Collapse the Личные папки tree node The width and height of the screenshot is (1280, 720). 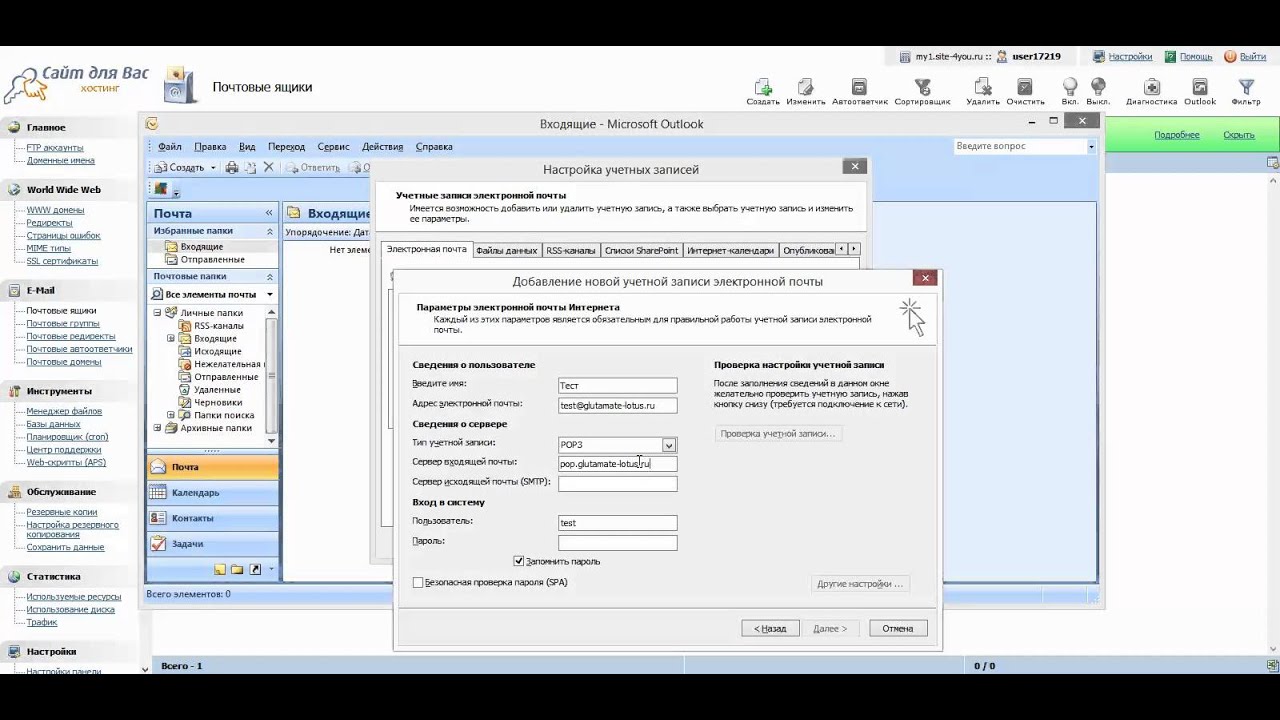pyautogui.click(x=157, y=313)
